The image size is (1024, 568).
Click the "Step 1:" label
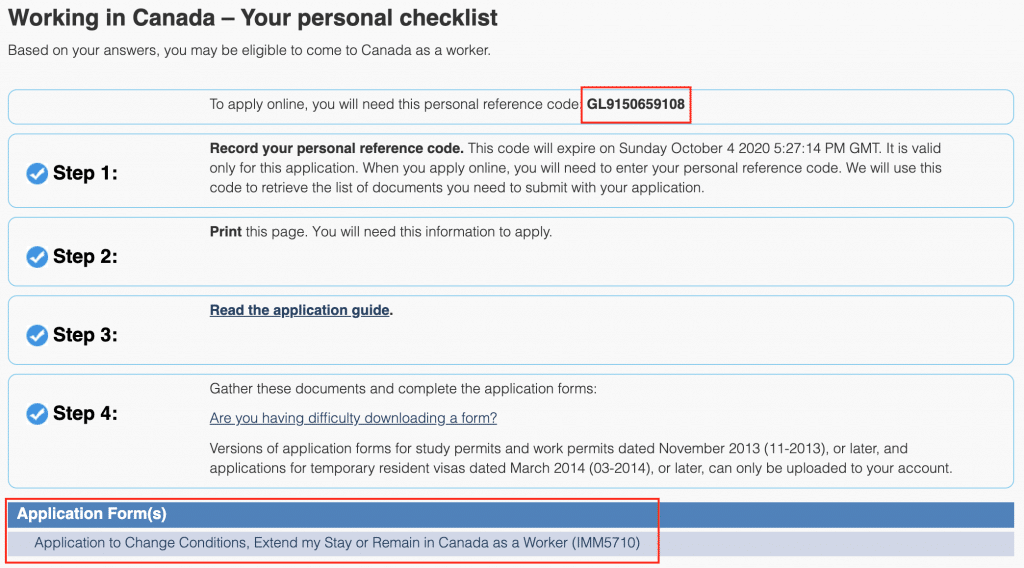(85, 174)
